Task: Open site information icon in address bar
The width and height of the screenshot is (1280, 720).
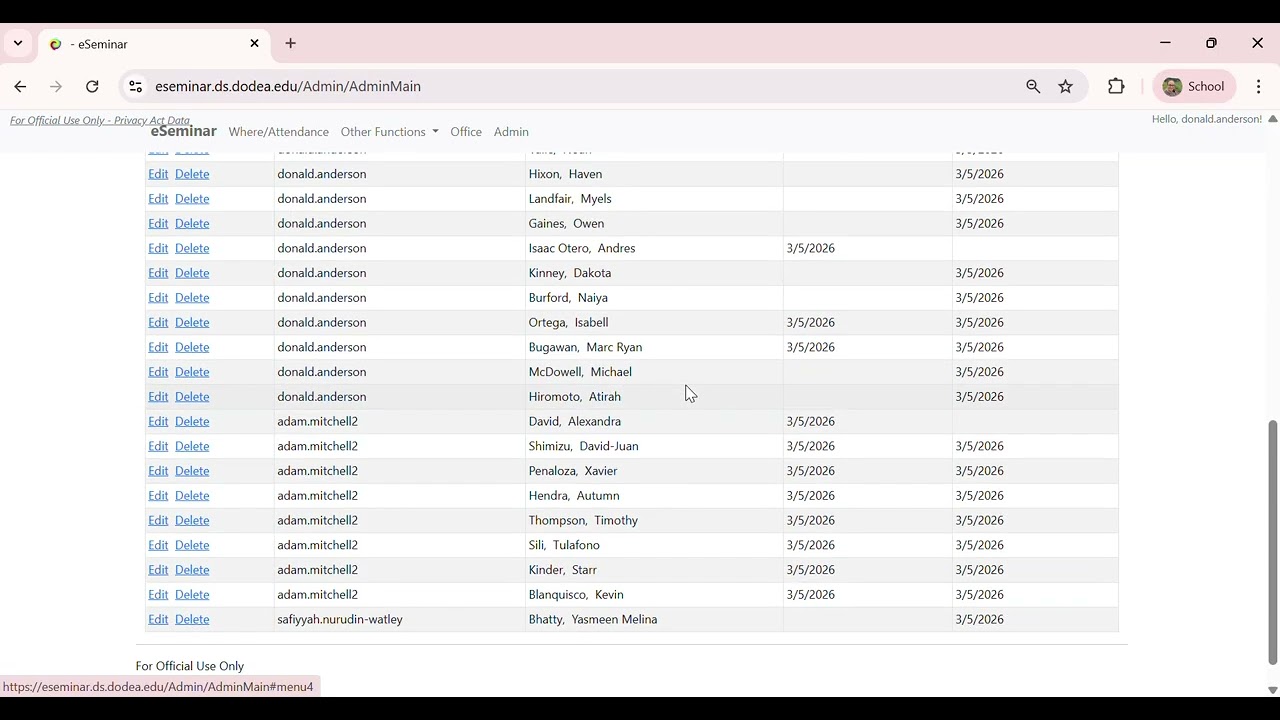Action: pos(136,87)
